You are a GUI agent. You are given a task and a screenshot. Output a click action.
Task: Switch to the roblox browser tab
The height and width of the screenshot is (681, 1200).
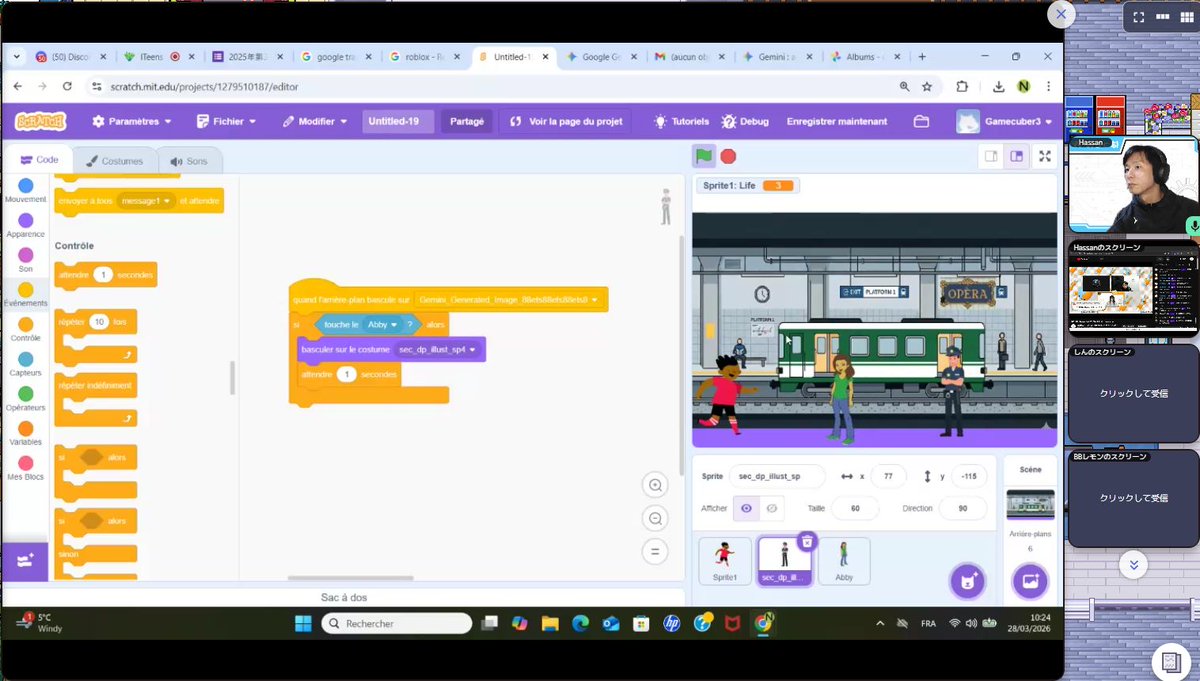tap(424, 57)
